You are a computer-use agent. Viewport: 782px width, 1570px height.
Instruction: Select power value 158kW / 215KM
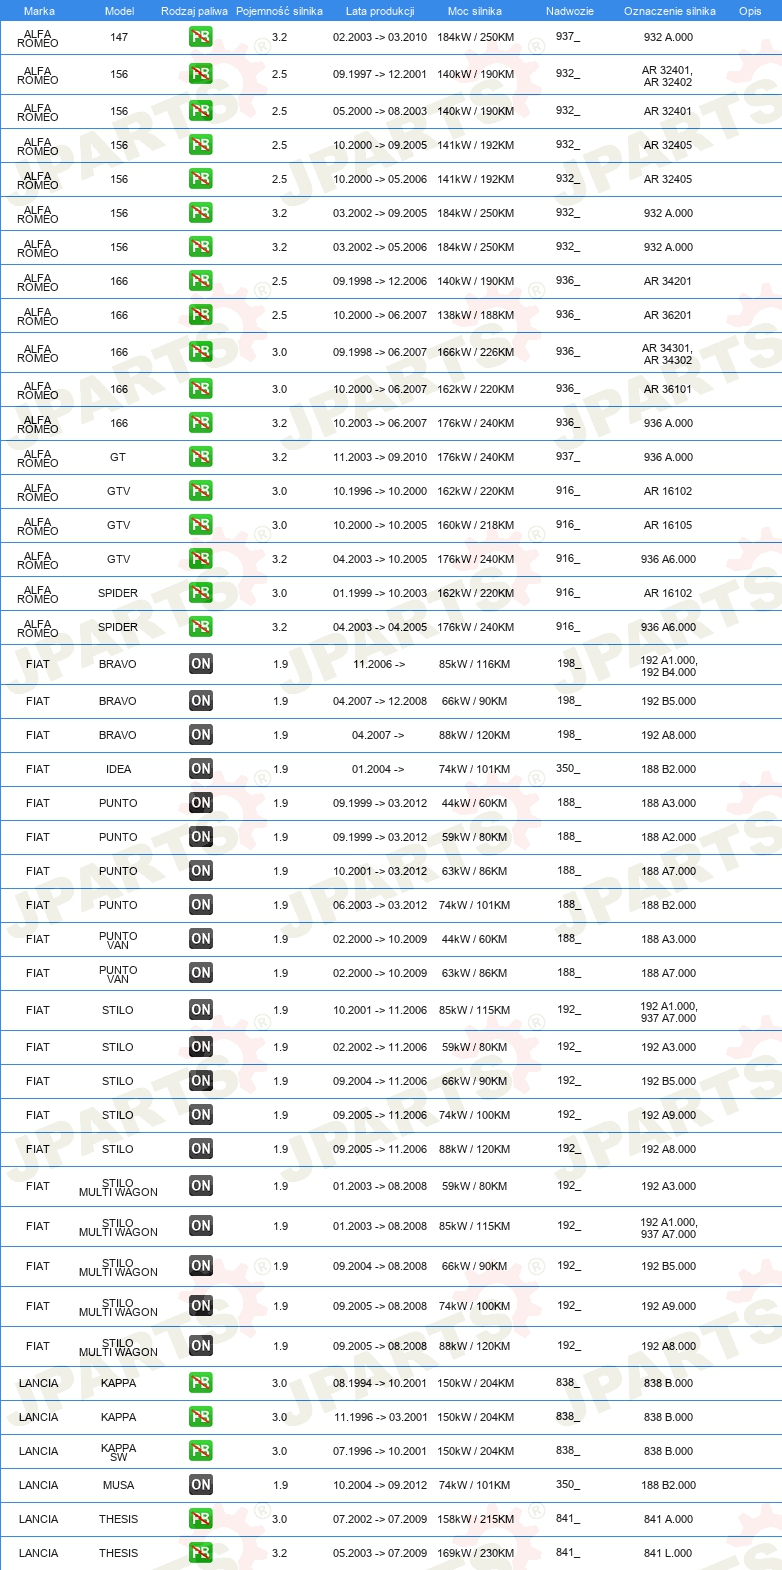[476, 1519]
